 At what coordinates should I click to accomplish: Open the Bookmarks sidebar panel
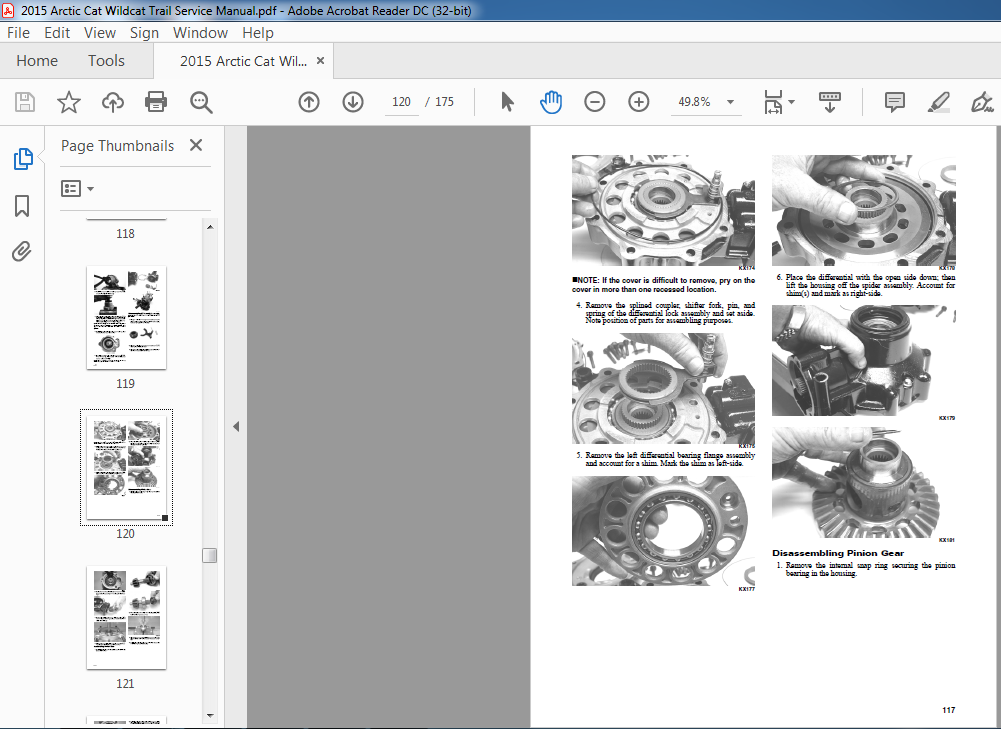22,206
